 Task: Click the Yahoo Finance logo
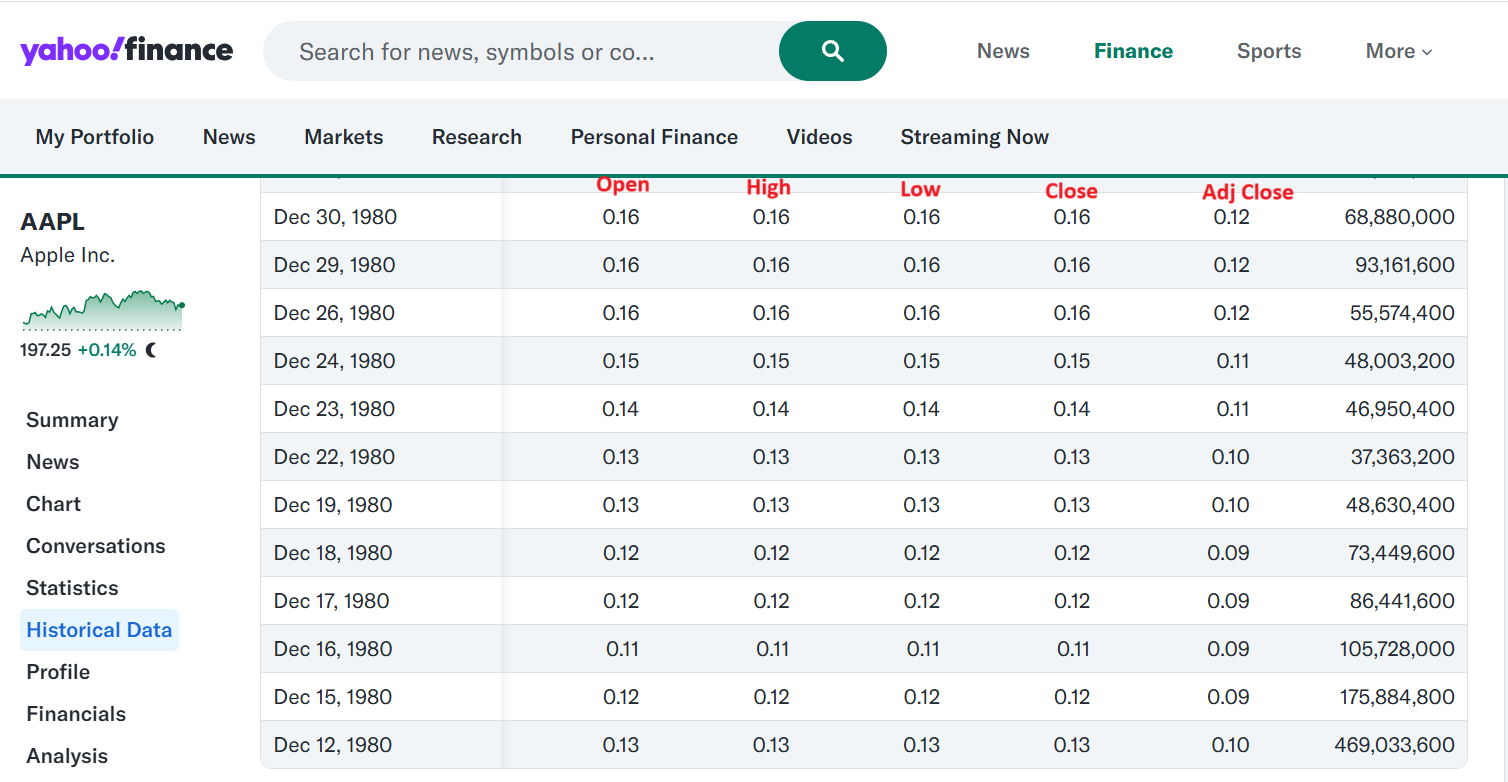coord(127,50)
